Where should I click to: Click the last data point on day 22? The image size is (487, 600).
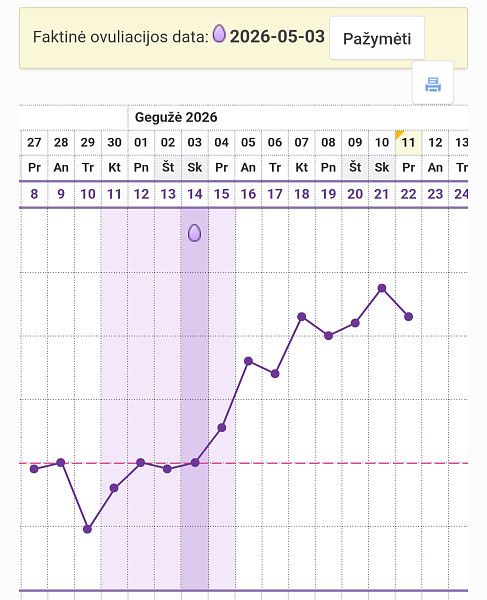409,316
